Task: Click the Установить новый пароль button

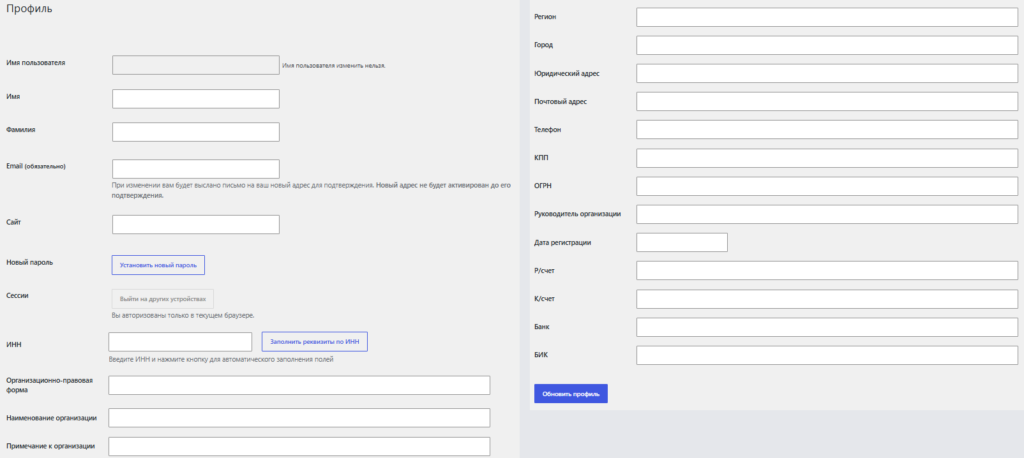Action: coord(158,265)
